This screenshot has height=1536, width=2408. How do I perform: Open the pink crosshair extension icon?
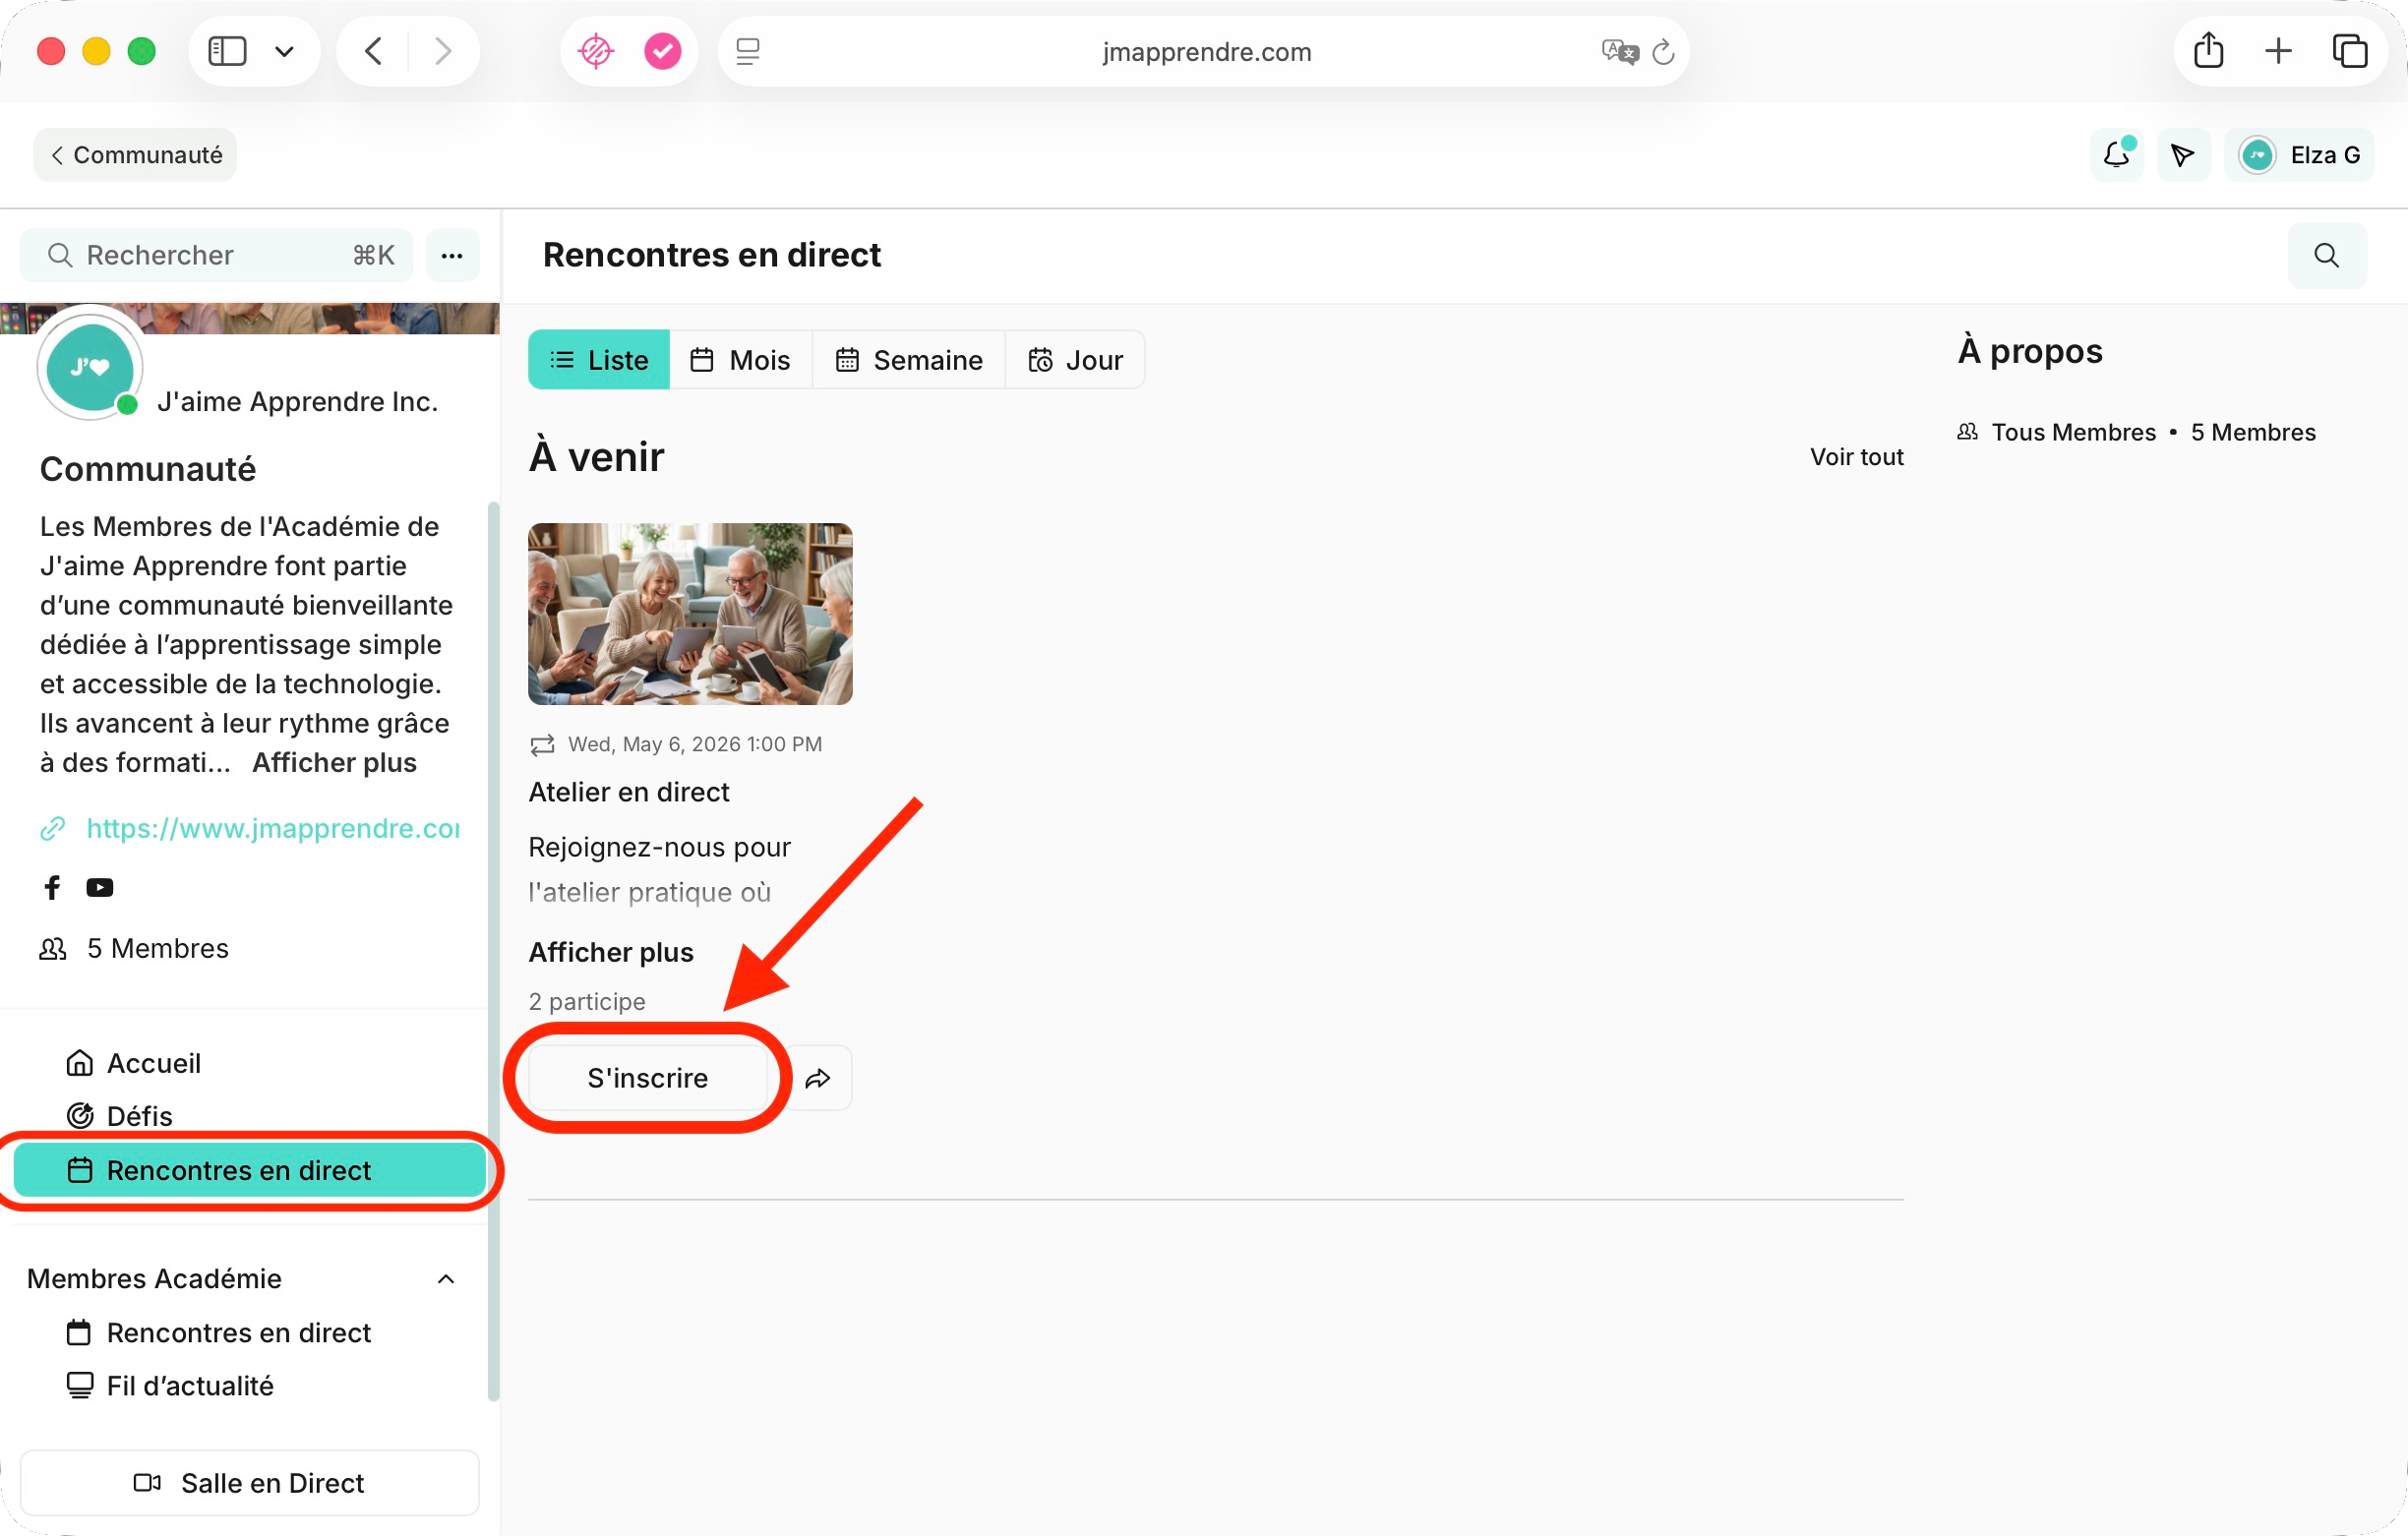596,51
